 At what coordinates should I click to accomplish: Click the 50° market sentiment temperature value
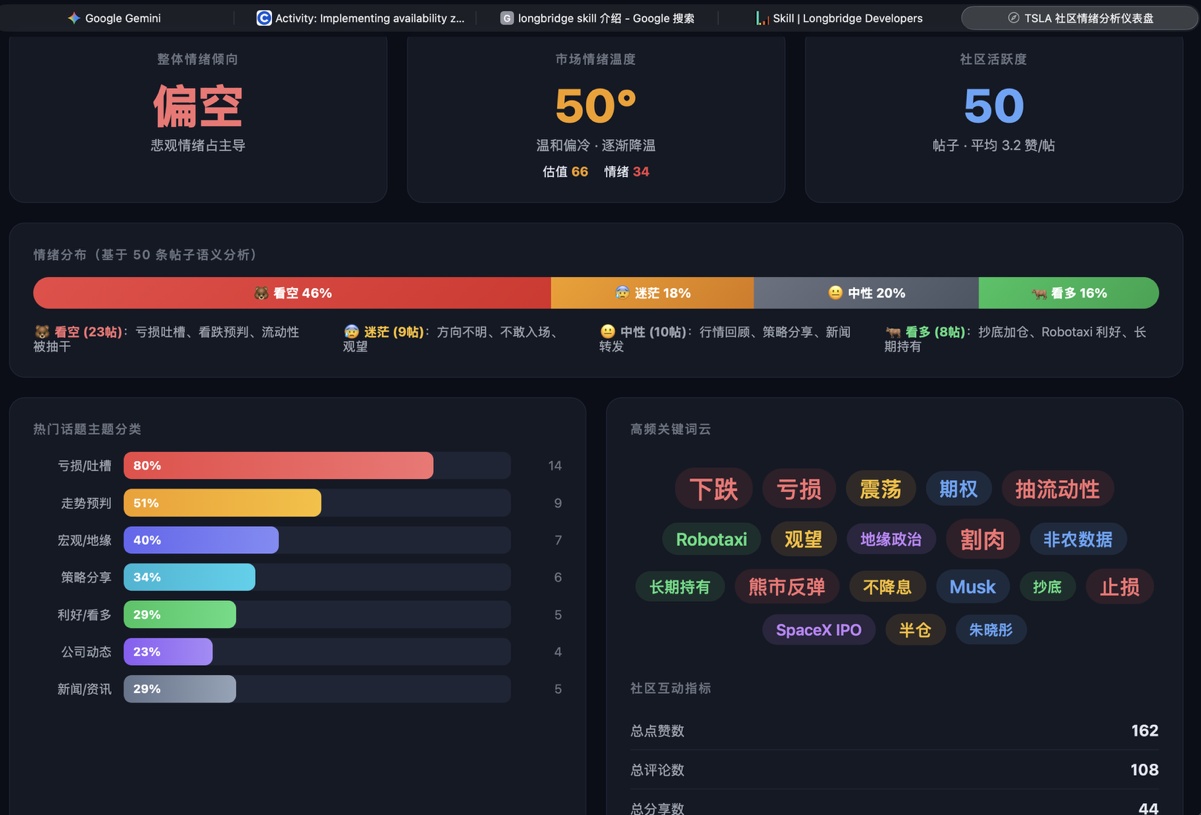point(595,106)
